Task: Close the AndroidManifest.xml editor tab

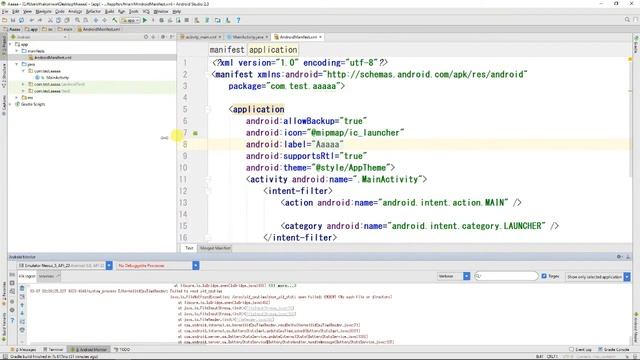Action: [320, 37]
